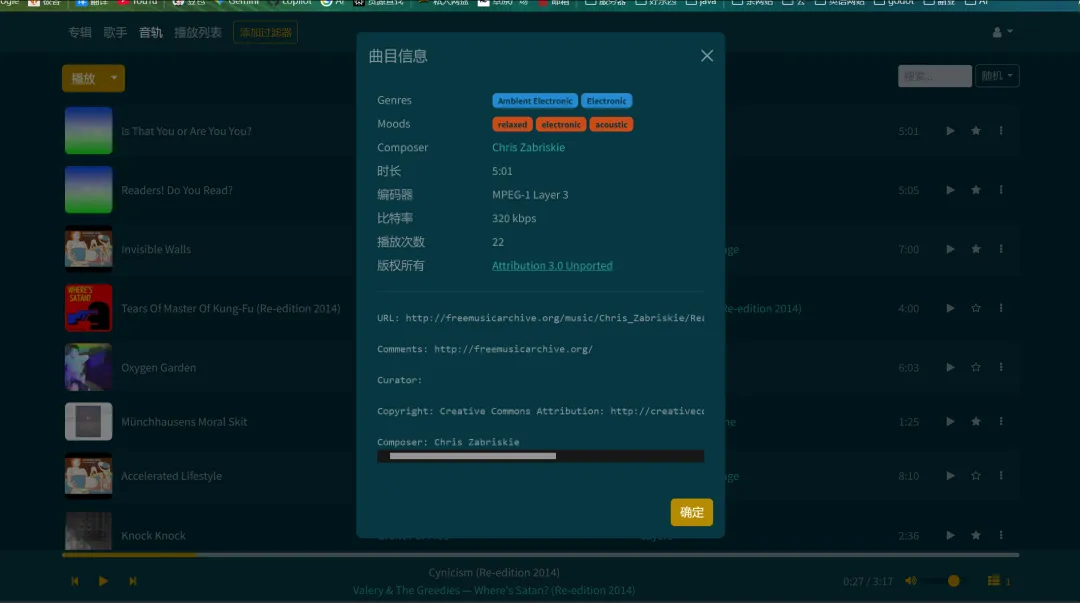Open more options for Tears Of Master Of Kung-Fu
Viewport: 1080px width, 603px height.
(x=1001, y=308)
